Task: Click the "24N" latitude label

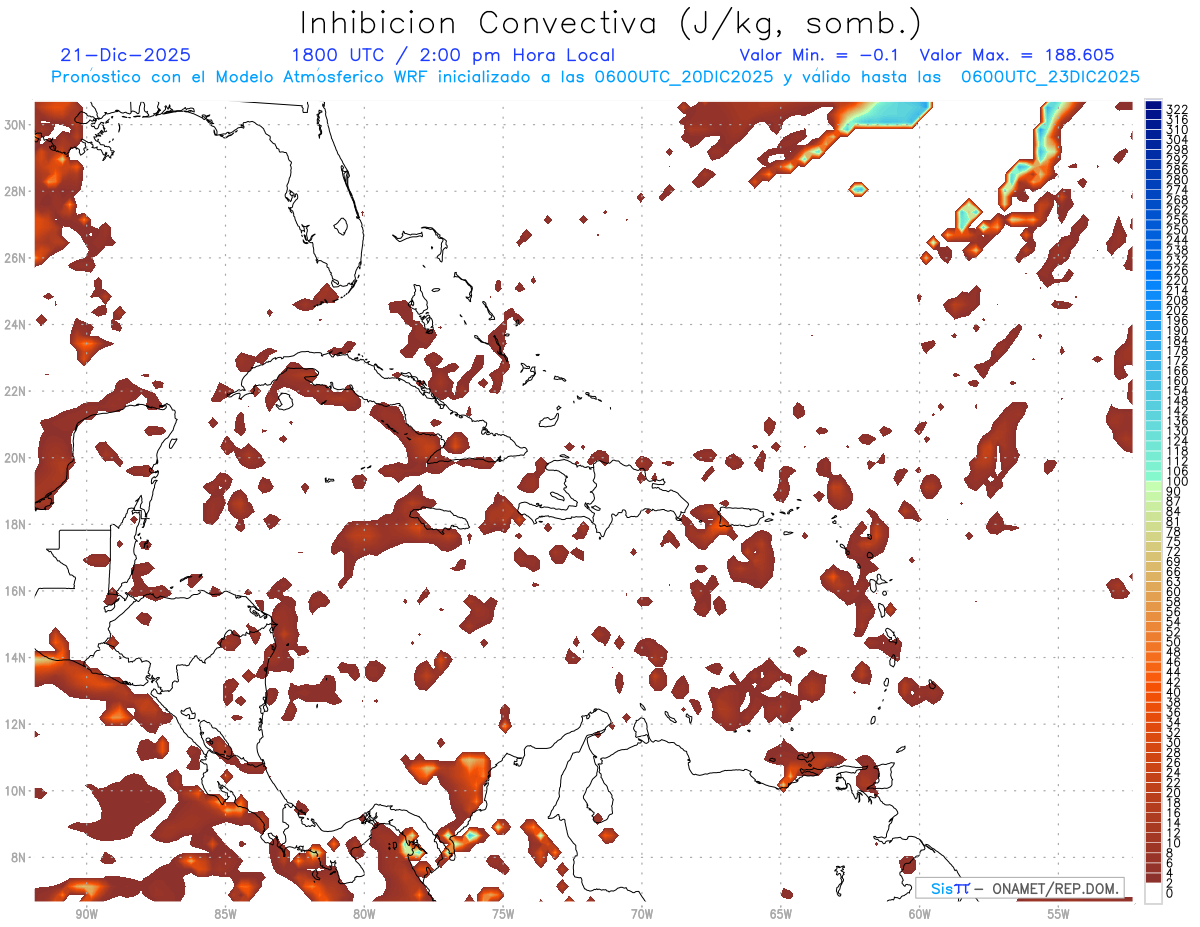Action: (16, 324)
